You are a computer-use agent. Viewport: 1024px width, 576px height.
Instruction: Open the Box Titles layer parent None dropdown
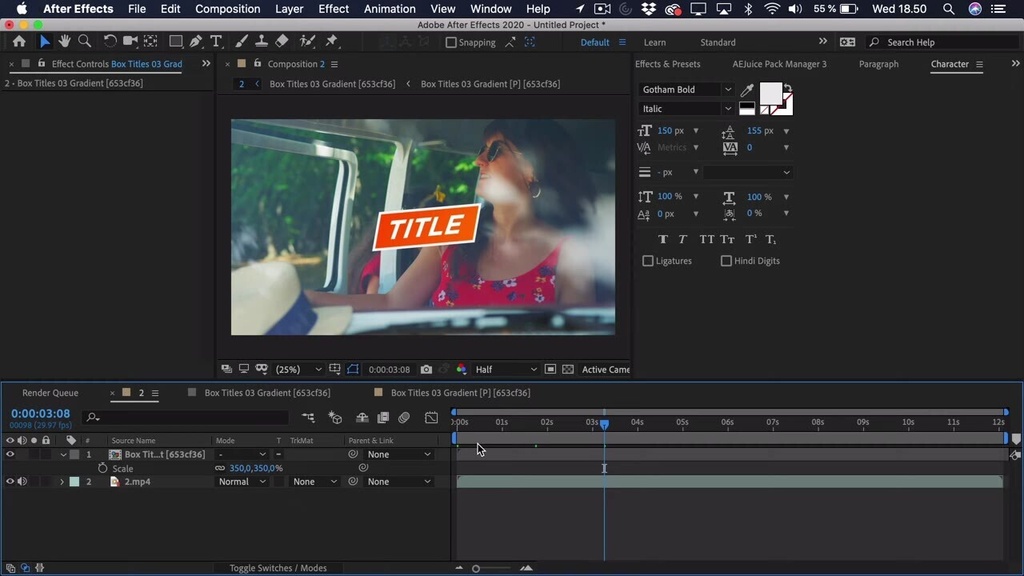tap(399, 454)
